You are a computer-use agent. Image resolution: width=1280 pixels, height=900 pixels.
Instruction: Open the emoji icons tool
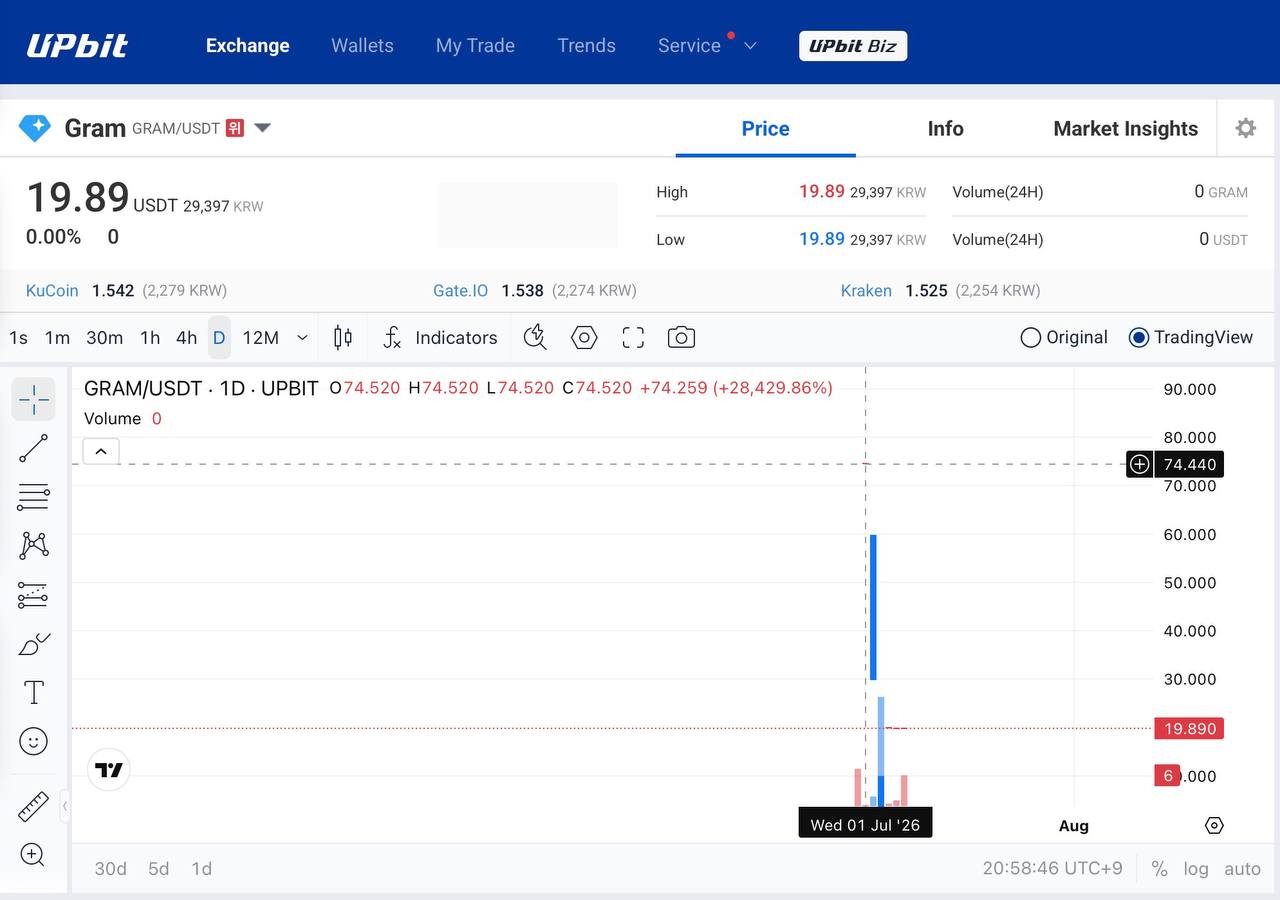click(33, 741)
